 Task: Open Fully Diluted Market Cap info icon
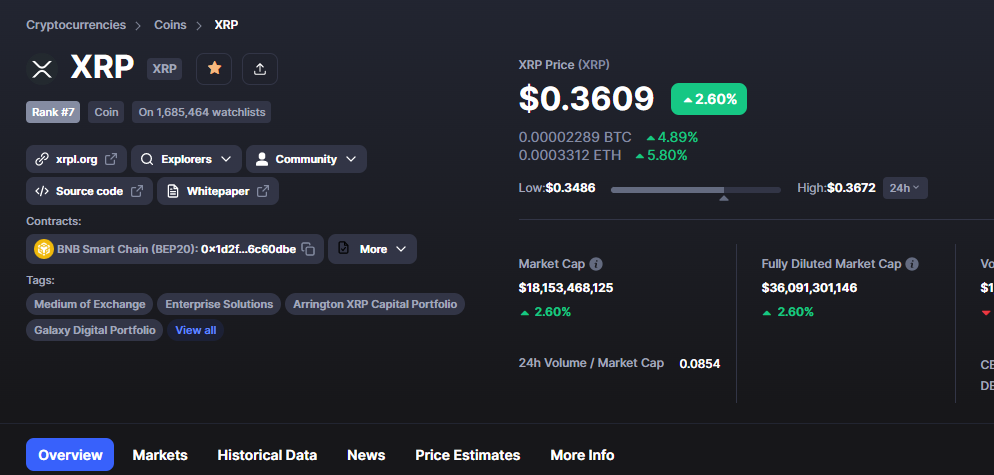click(912, 264)
